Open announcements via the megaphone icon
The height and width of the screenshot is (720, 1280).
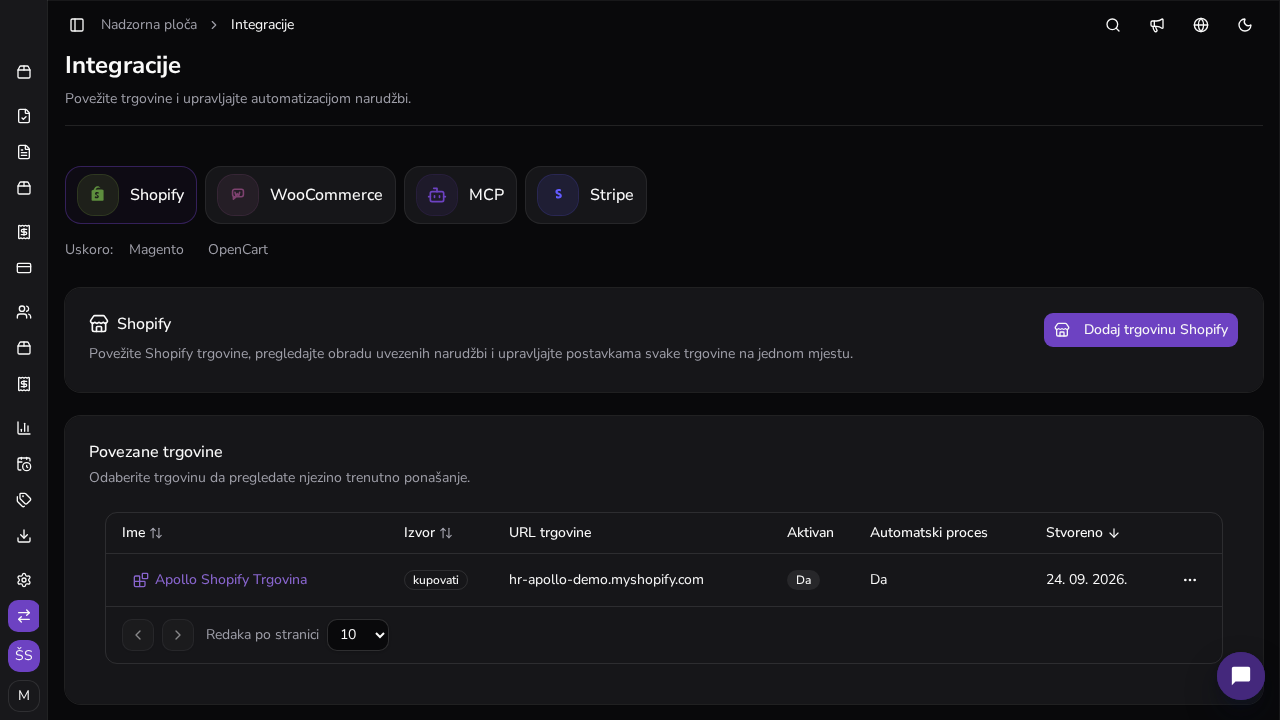pyautogui.click(x=1157, y=25)
